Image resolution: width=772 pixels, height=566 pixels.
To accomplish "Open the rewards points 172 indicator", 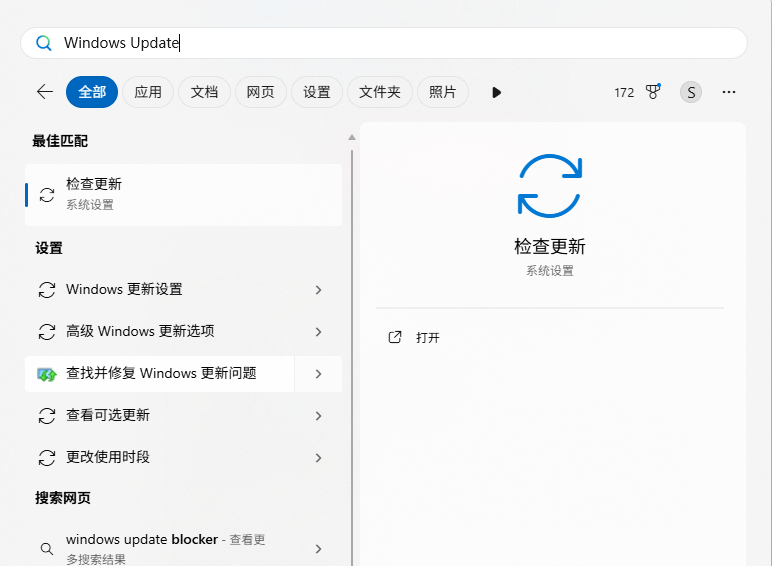I will click(624, 93).
